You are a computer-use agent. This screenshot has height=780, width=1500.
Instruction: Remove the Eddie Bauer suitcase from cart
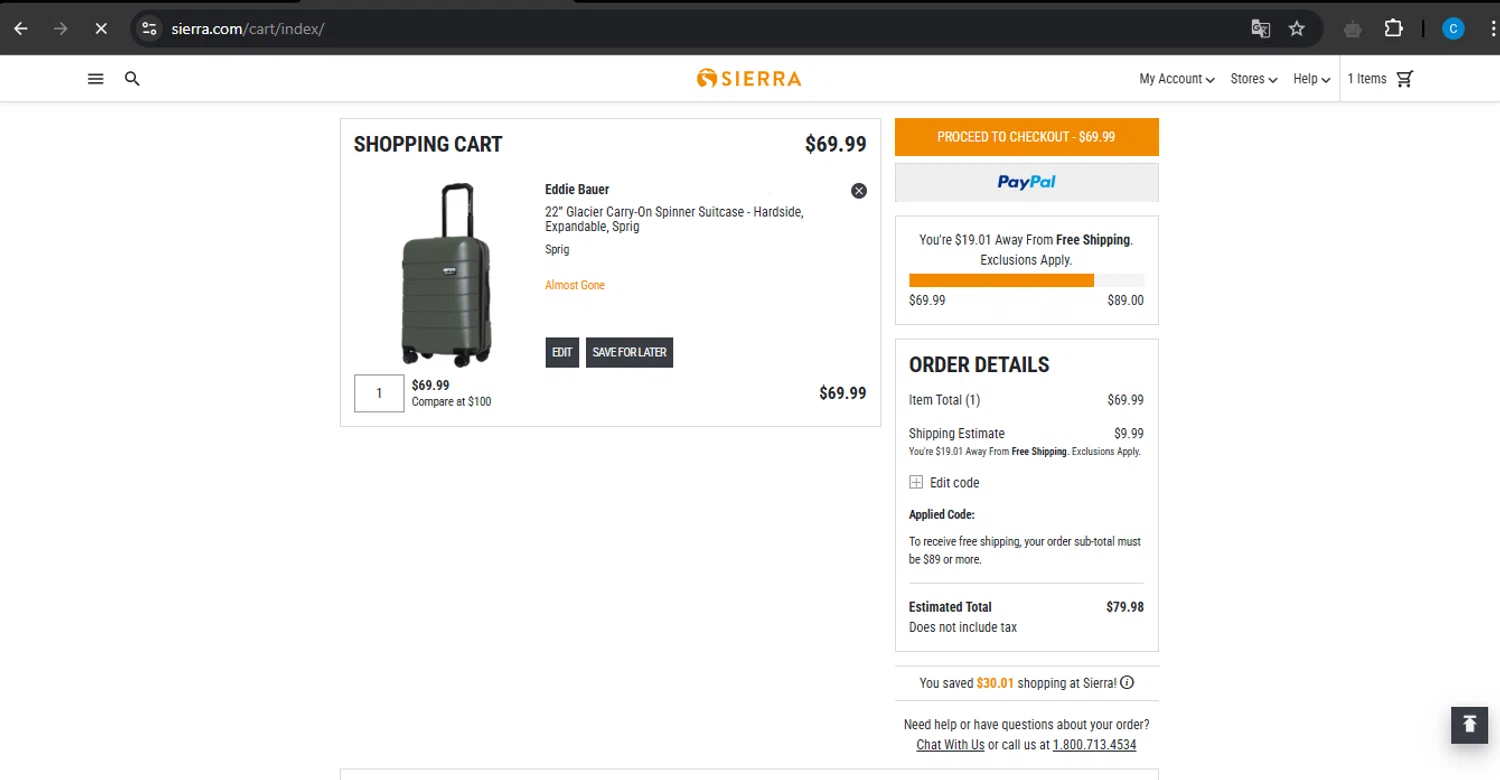859,191
